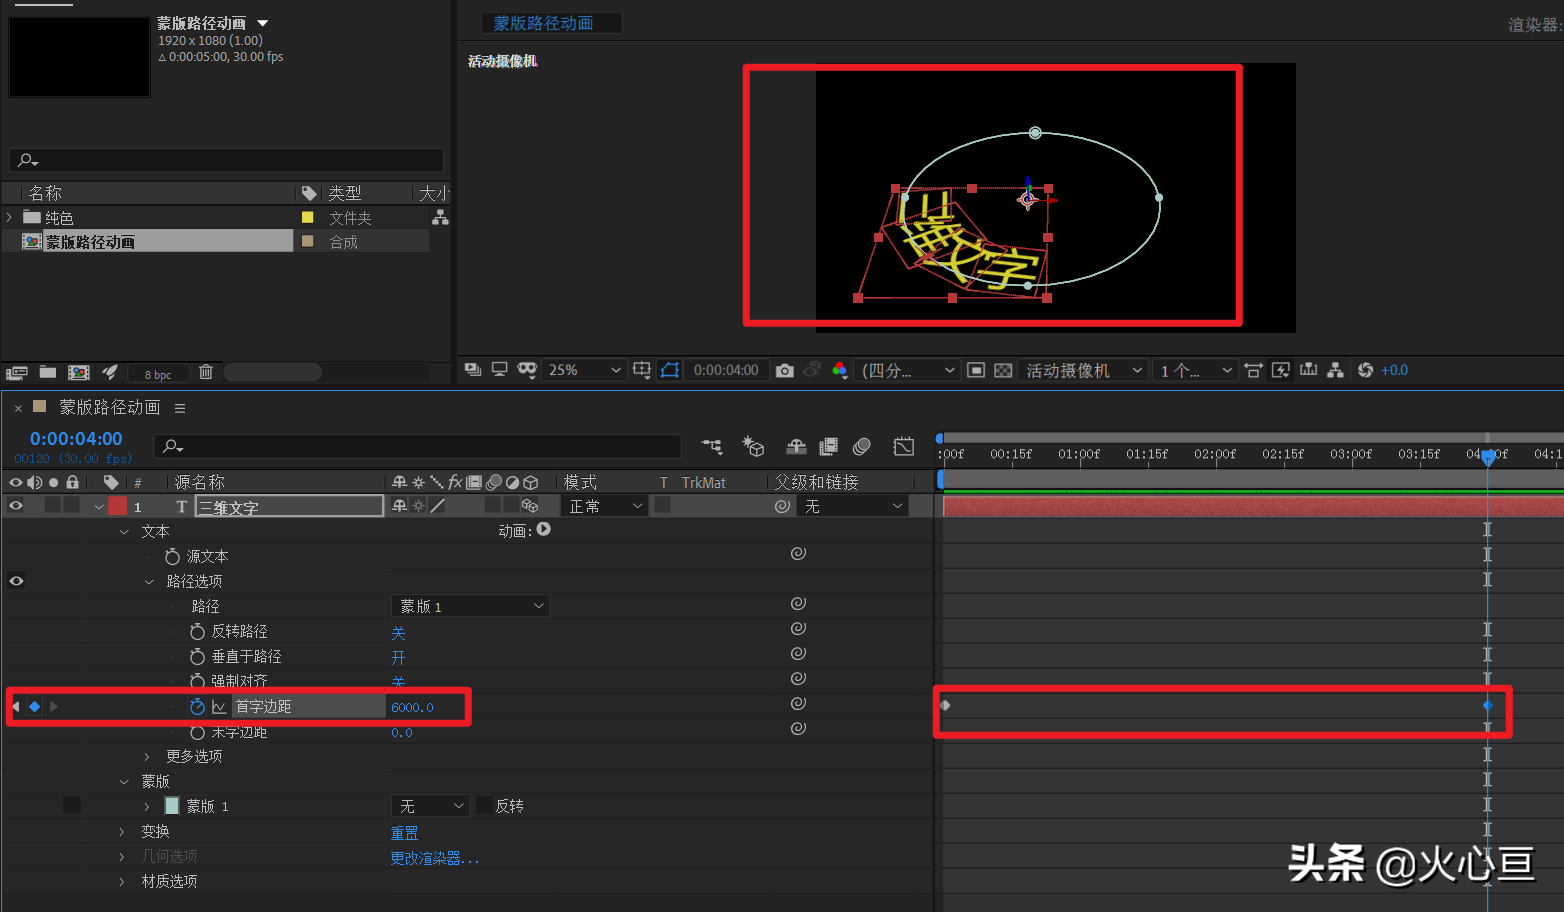The height and width of the screenshot is (912, 1564).
Task: Open the active camera view dropdown
Action: tap(1083, 370)
